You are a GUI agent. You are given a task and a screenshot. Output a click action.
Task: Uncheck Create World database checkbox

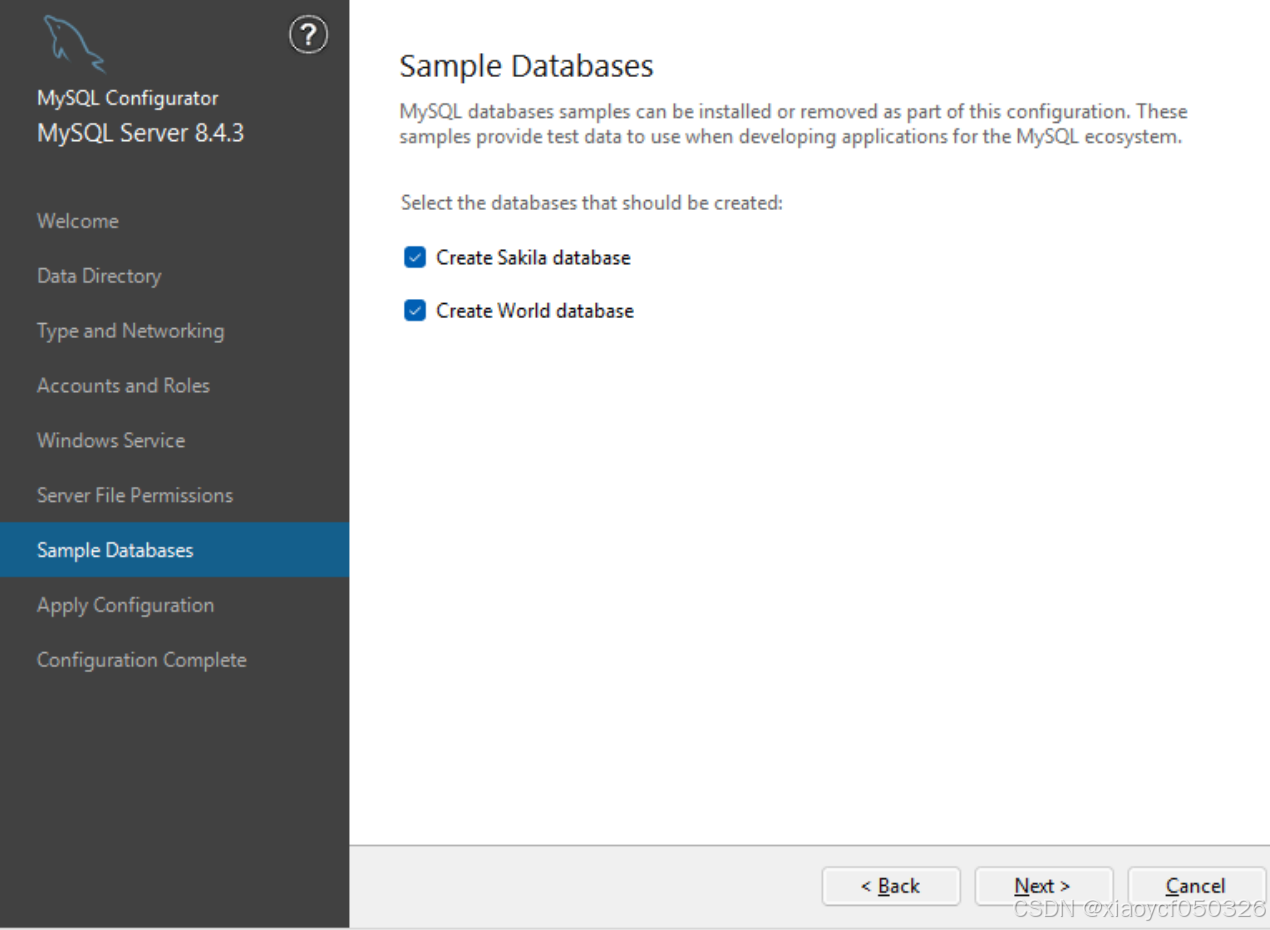click(414, 311)
